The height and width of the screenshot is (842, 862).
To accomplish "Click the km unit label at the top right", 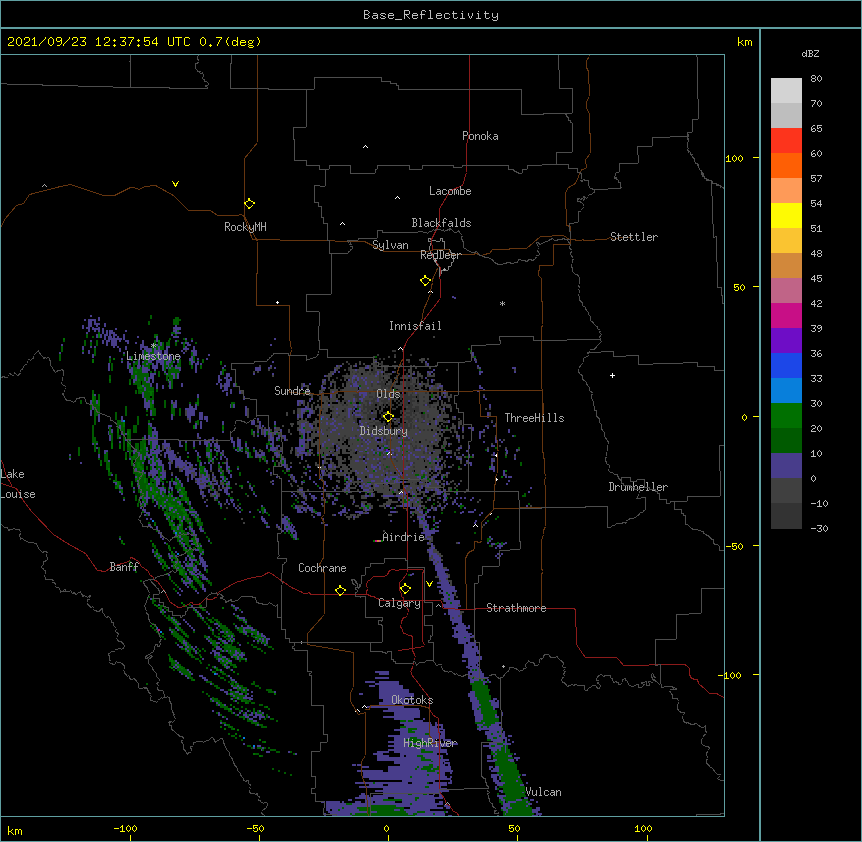I will (745, 42).
